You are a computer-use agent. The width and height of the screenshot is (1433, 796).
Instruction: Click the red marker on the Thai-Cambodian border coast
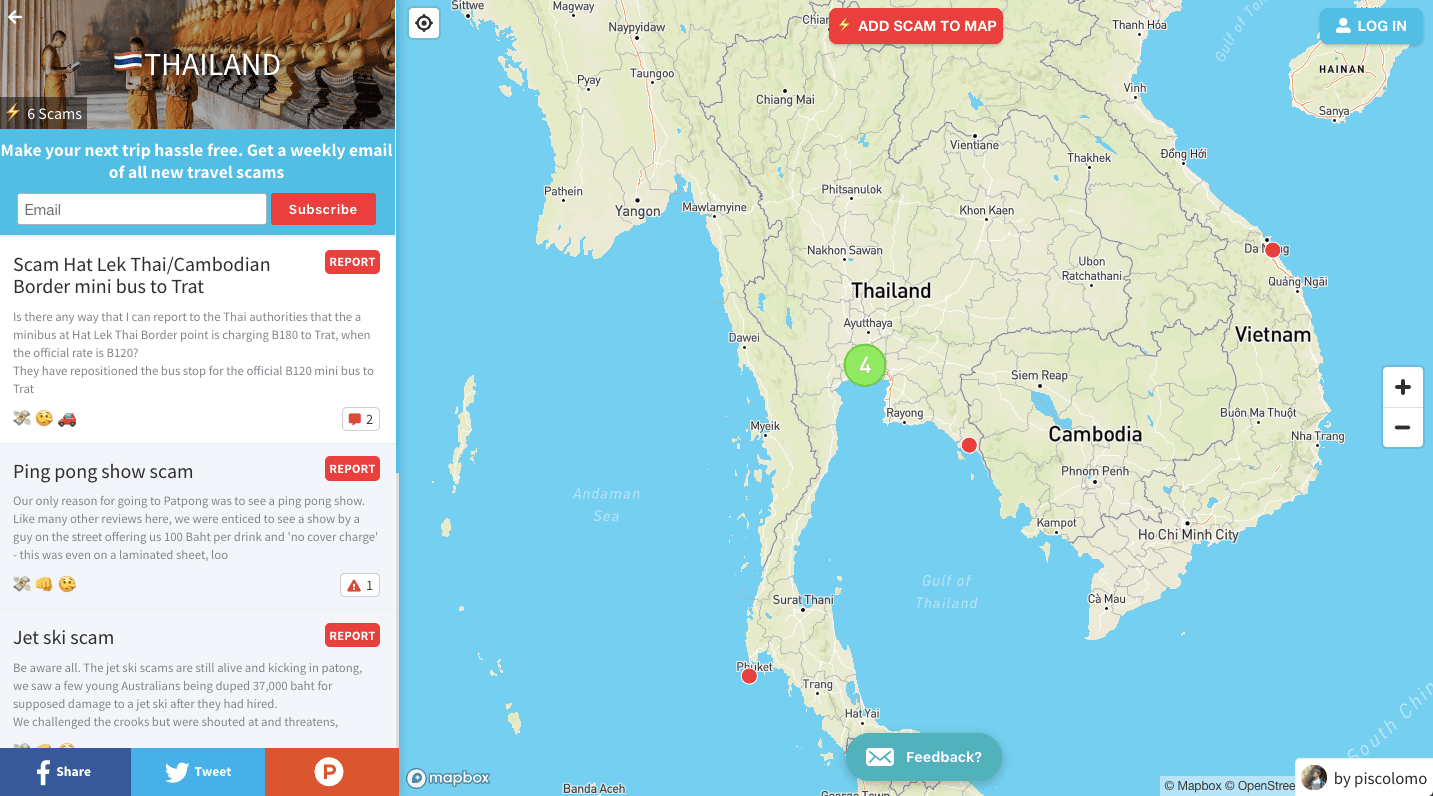[x=968, y=445]
